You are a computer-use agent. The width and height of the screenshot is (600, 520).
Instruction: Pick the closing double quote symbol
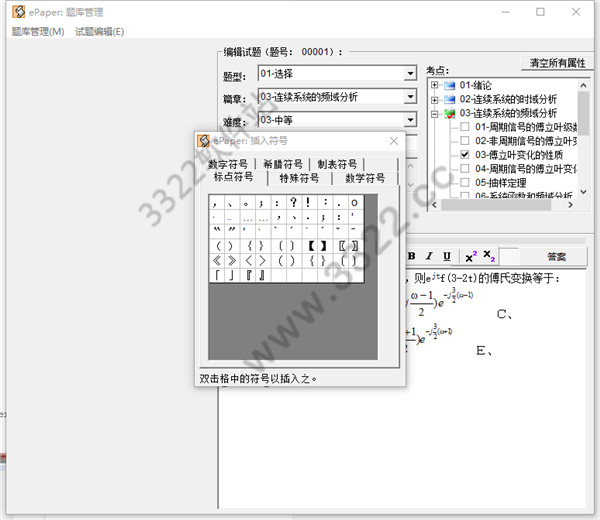tap(232, 230)
